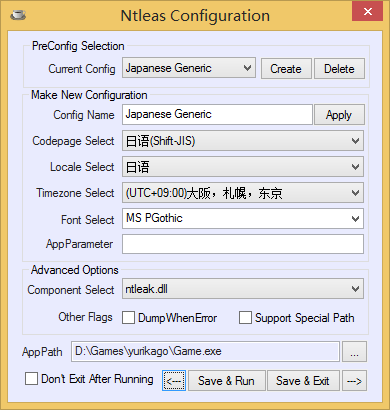The image size is (390, 410).
Task: Expand the Locale Select dropdown
Action: coord(243,167)
